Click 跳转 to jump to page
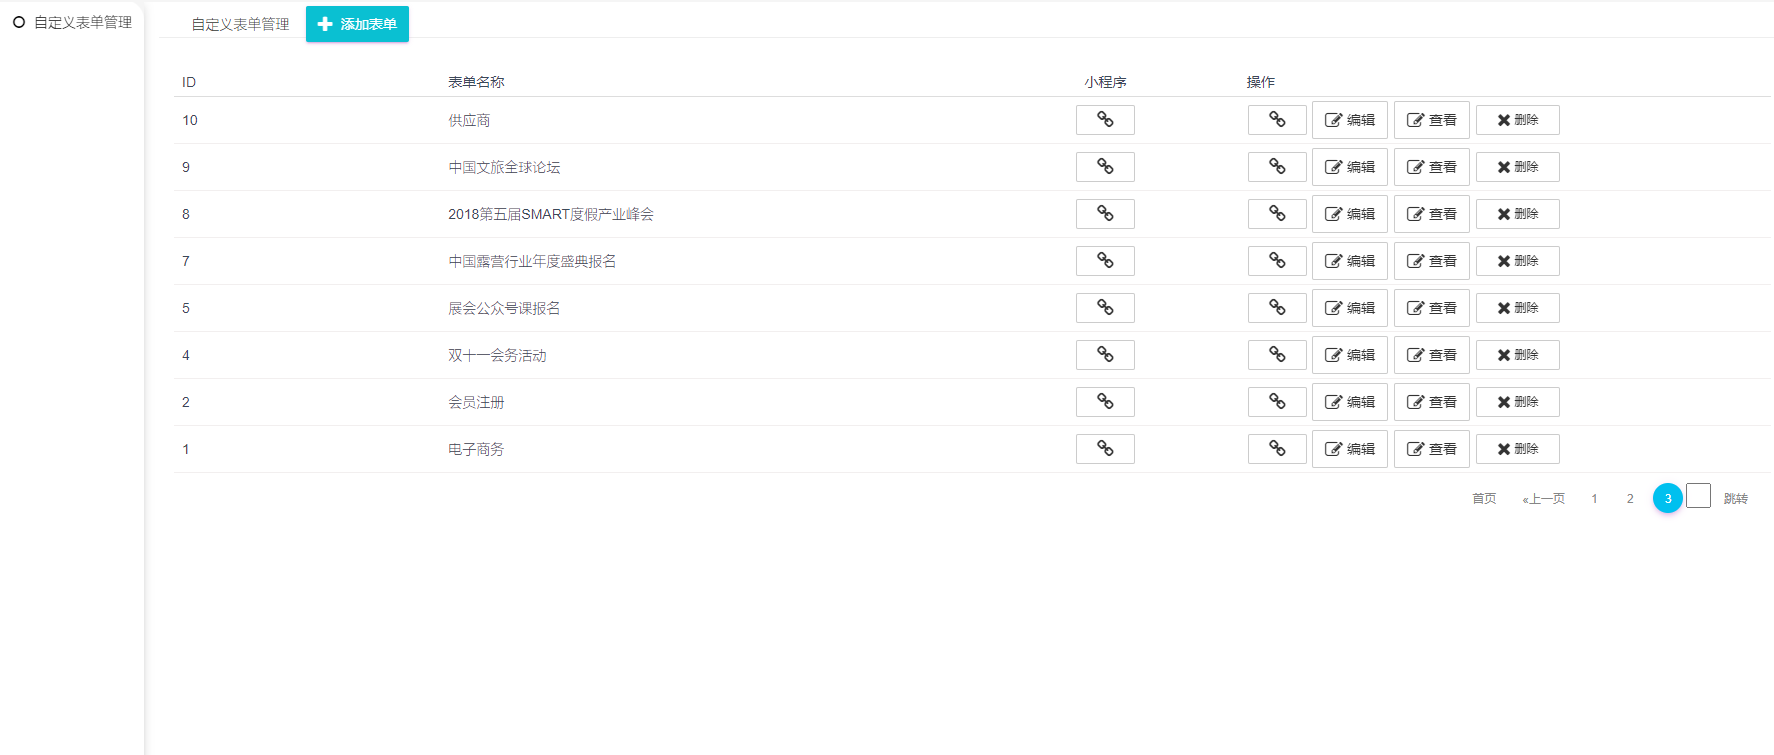This screenshot has width=1774, height=755. click(1735, 498)
